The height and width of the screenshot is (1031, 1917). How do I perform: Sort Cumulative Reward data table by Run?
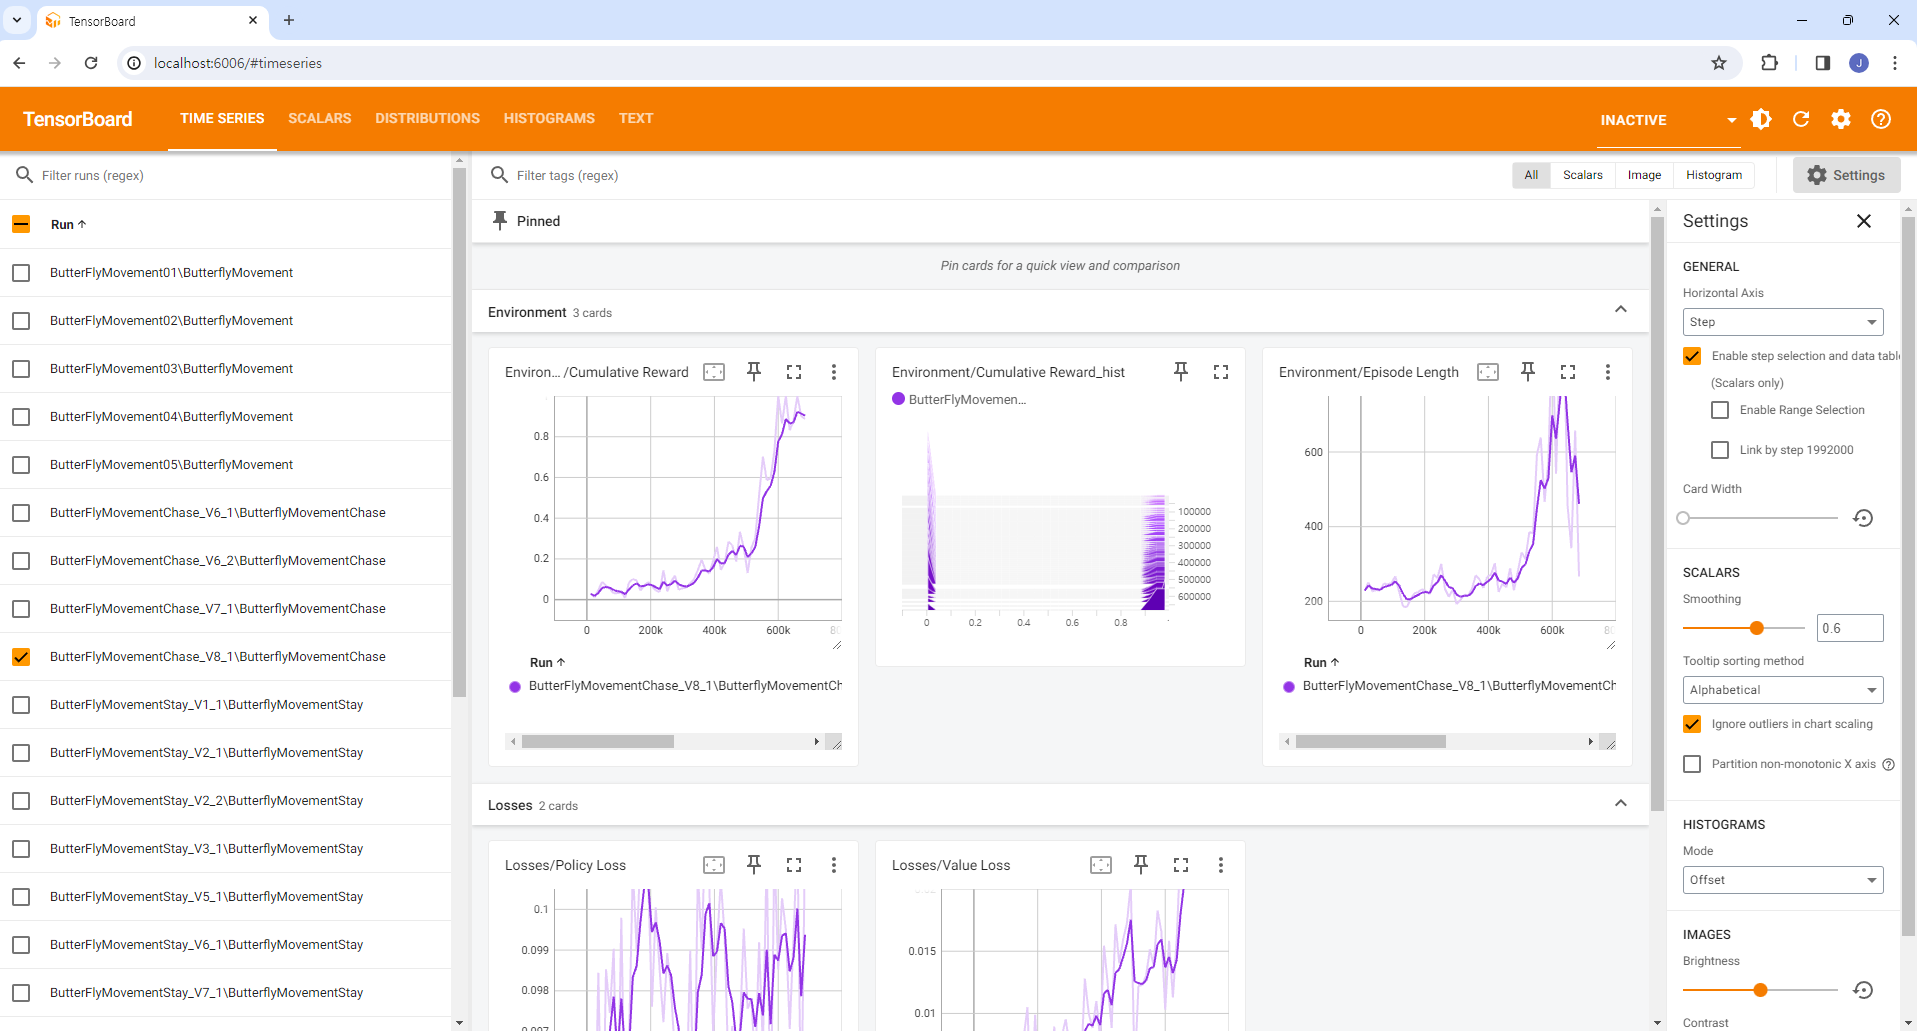click(548, 662)
